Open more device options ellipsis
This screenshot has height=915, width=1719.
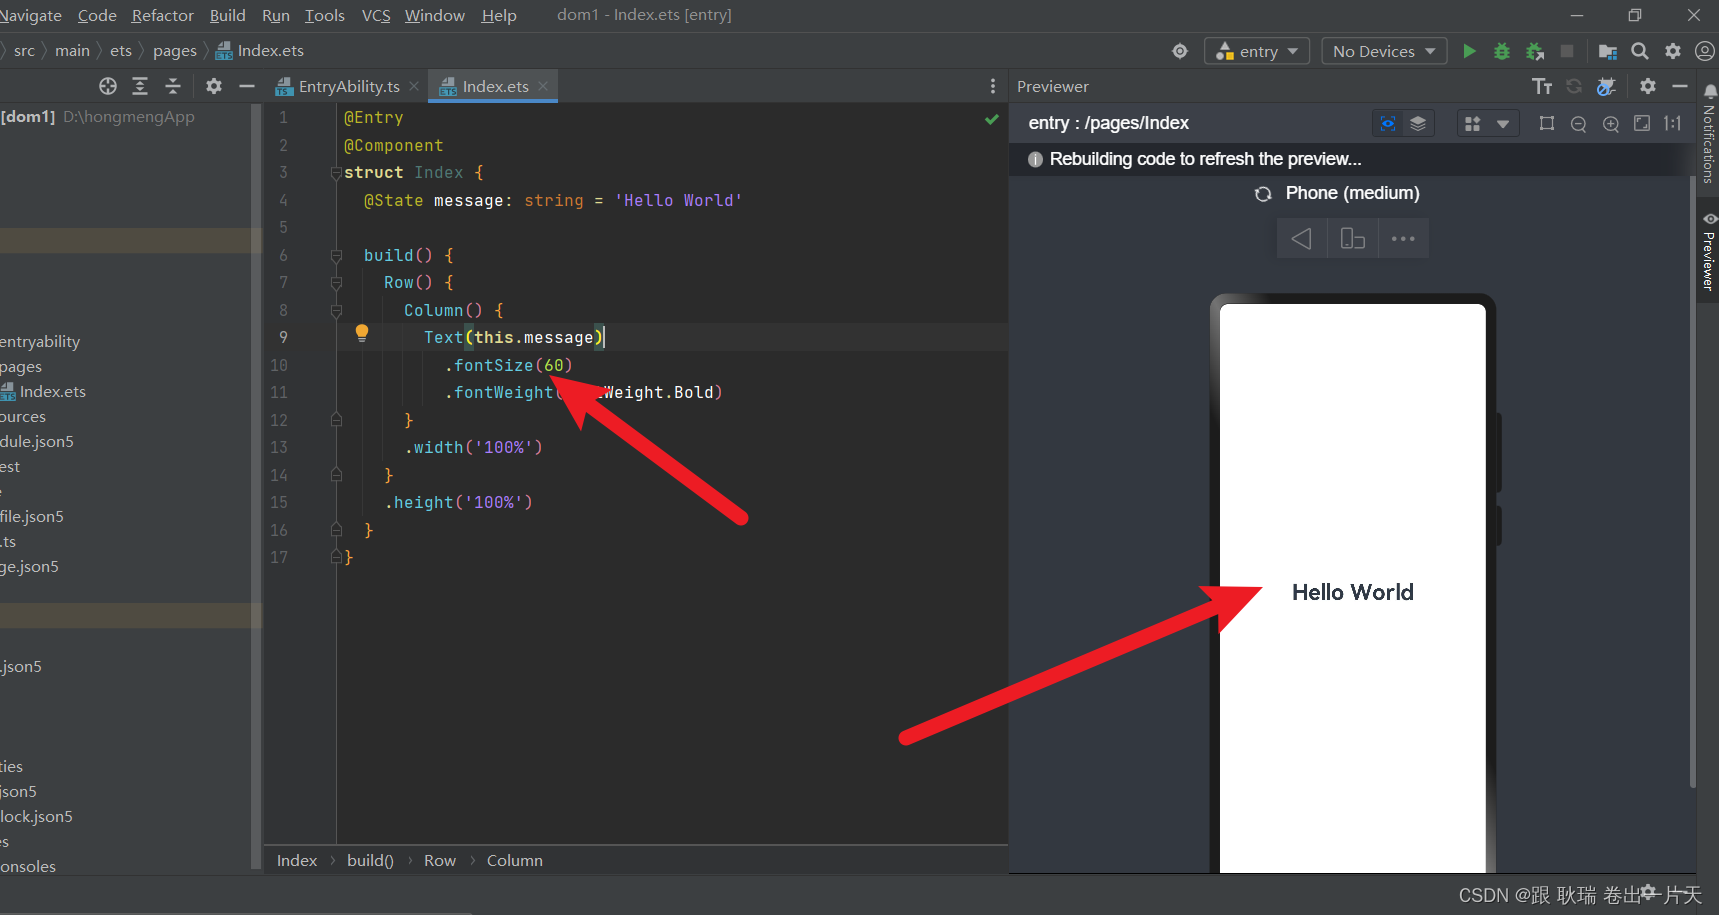point(1403,239)
